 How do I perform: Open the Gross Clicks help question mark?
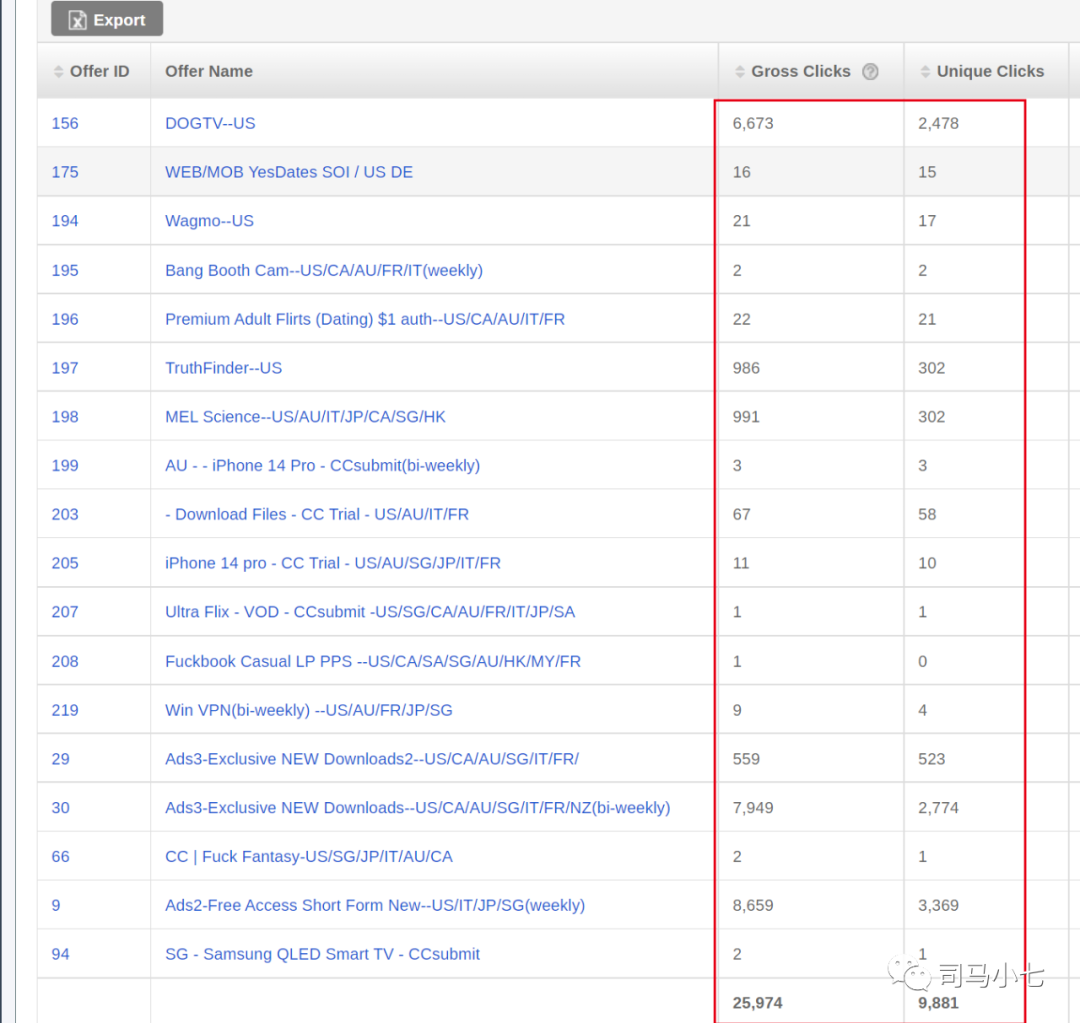point(871,71)
